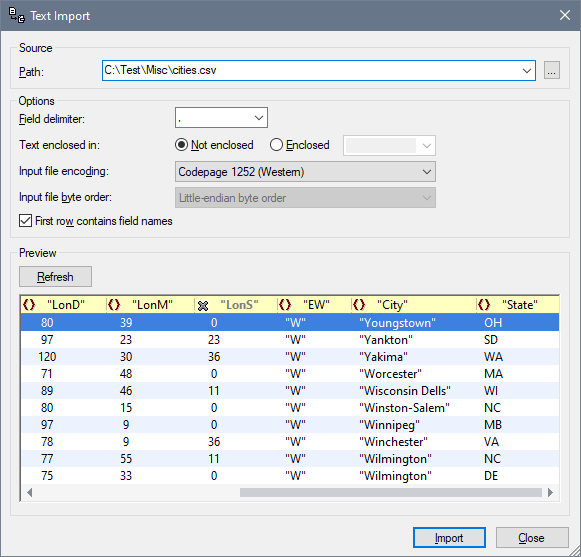Select the Wisconsin Dells preview row
This screenshot has width=581, height=557.
[x=290, y=391]
